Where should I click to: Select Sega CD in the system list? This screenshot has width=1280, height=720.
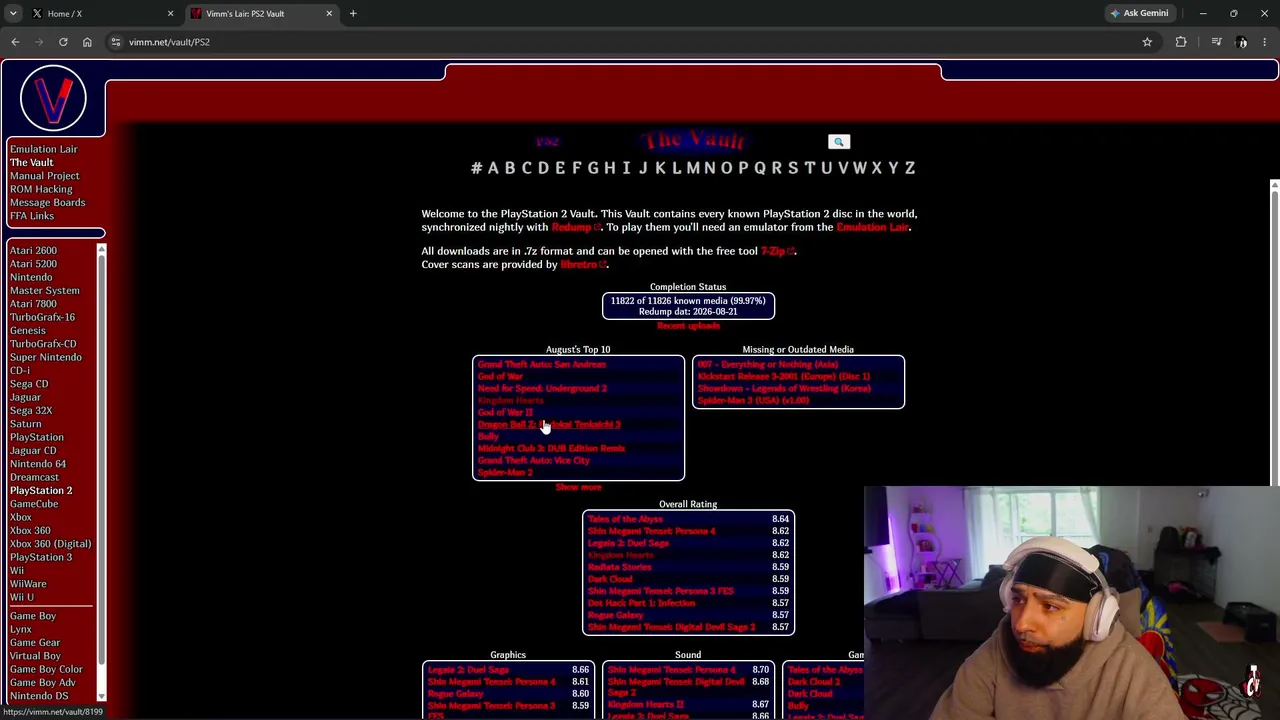(29, 384)
